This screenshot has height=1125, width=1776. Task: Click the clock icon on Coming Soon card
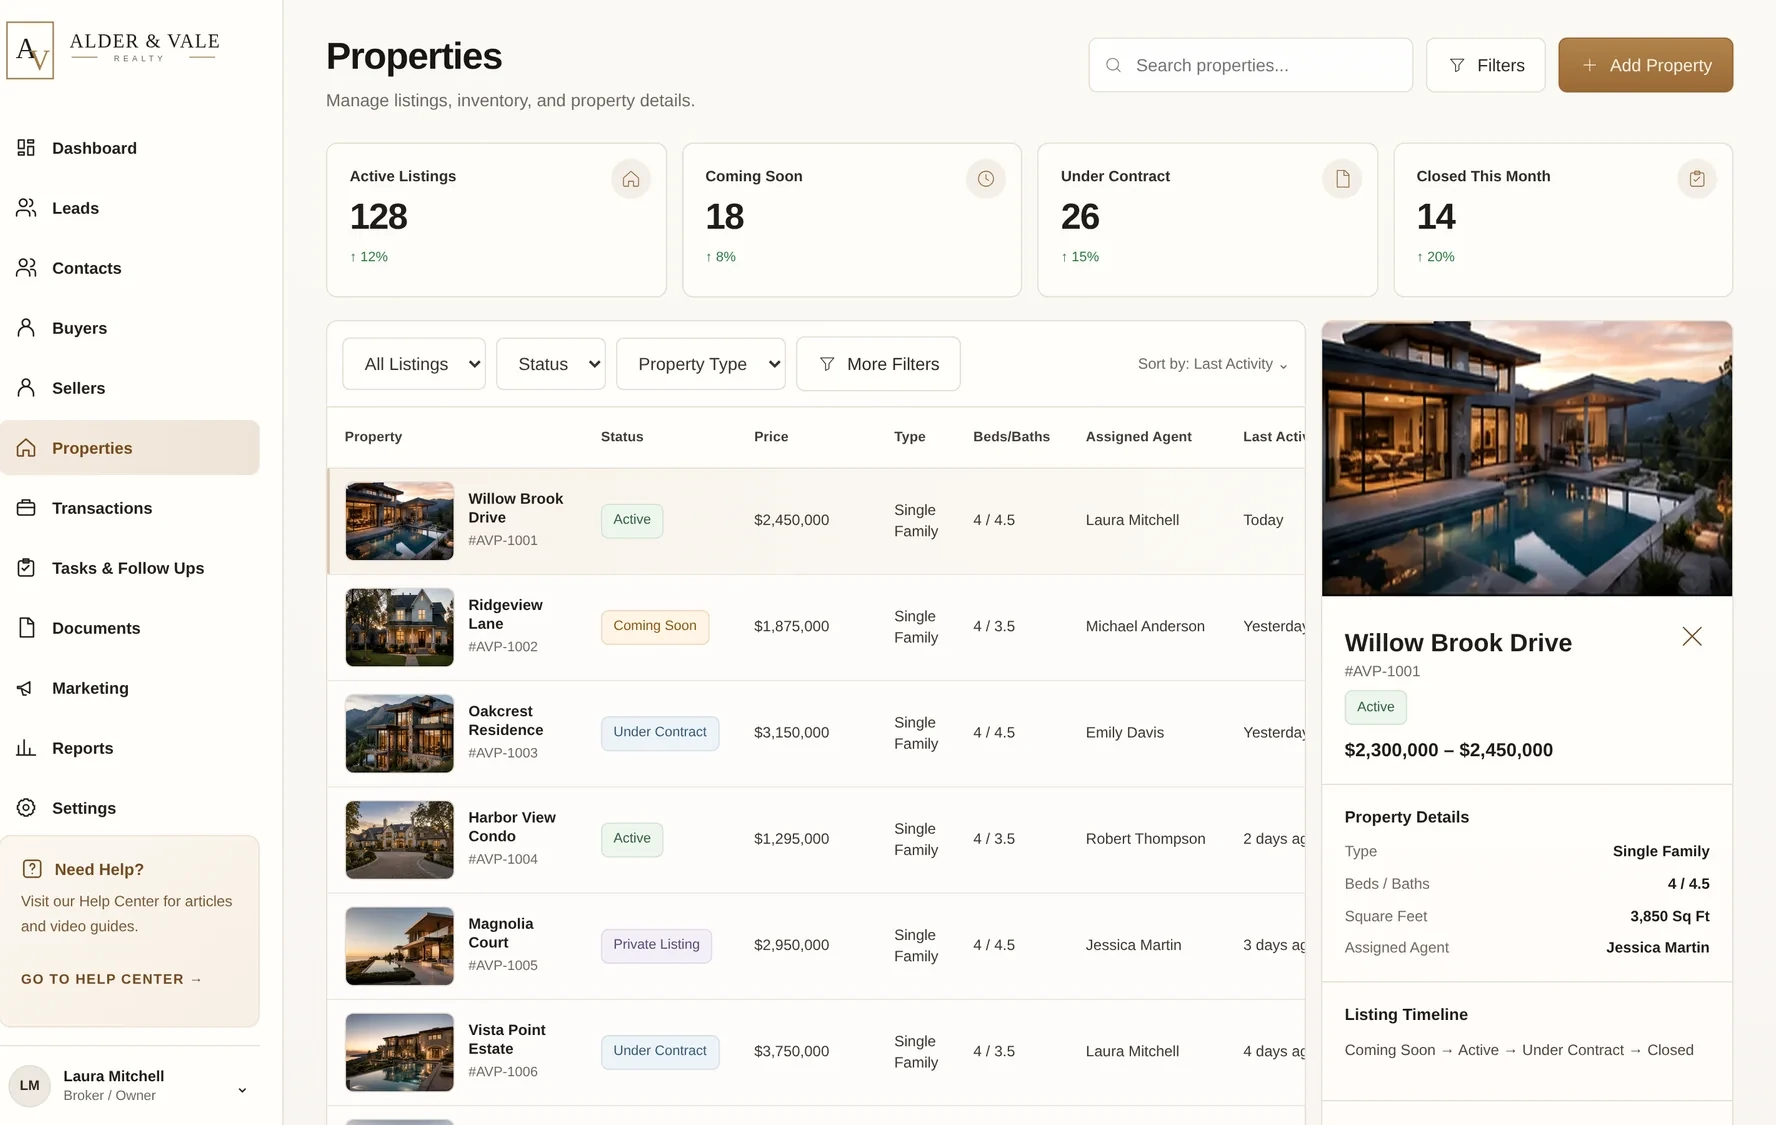pos(986,179)
